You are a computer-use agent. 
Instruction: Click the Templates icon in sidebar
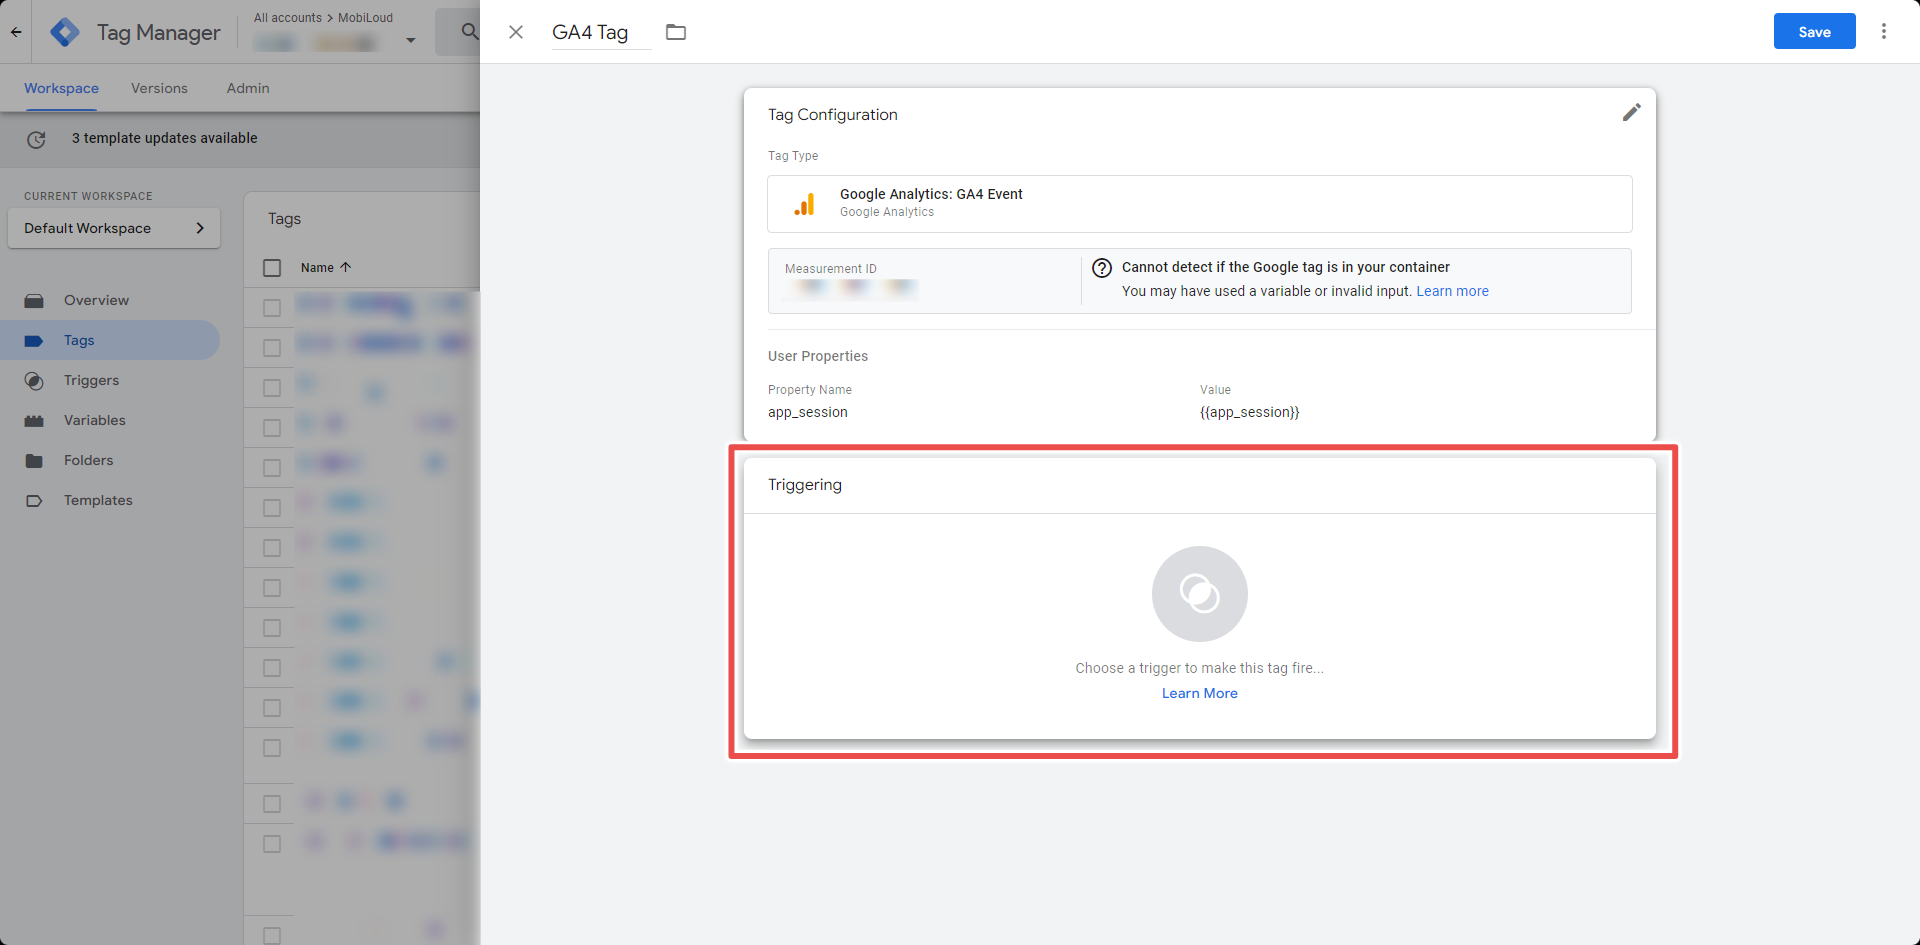click(x=34, y=500)
